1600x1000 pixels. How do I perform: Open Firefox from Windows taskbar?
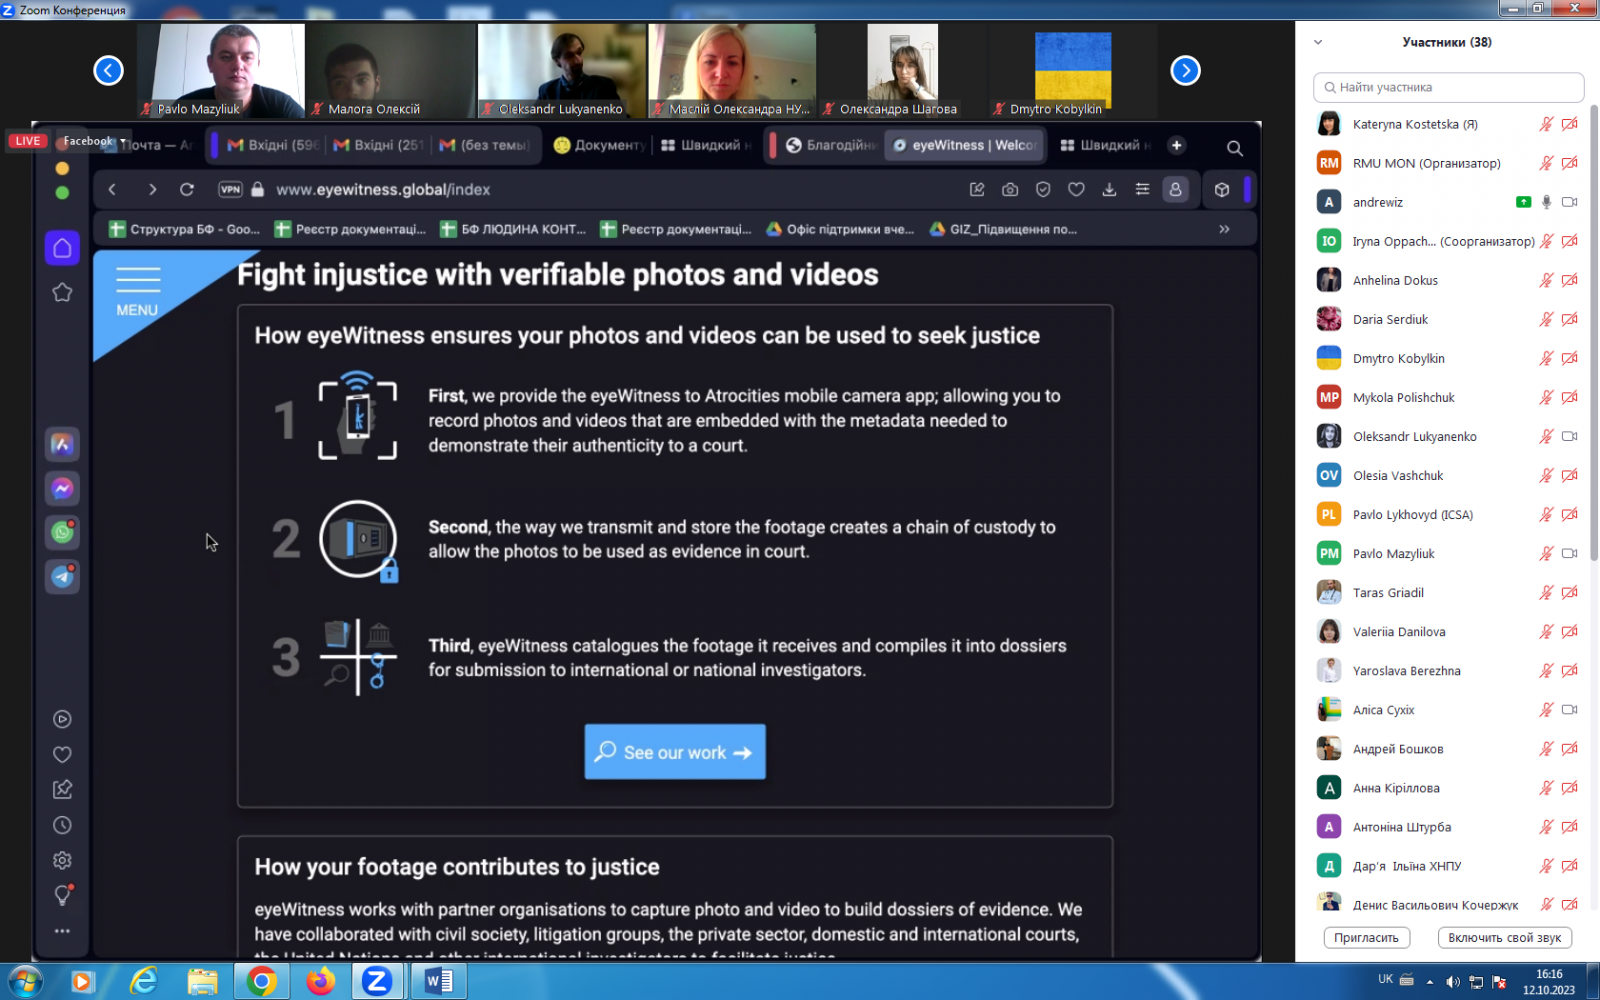[x=320, y=982]
